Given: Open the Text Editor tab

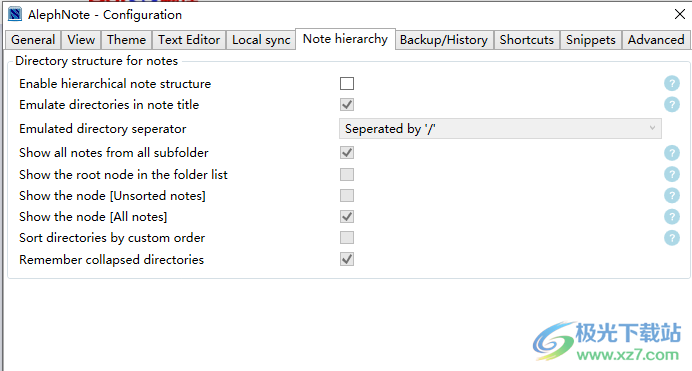Looking at the screenshot, I should [189, 40].
